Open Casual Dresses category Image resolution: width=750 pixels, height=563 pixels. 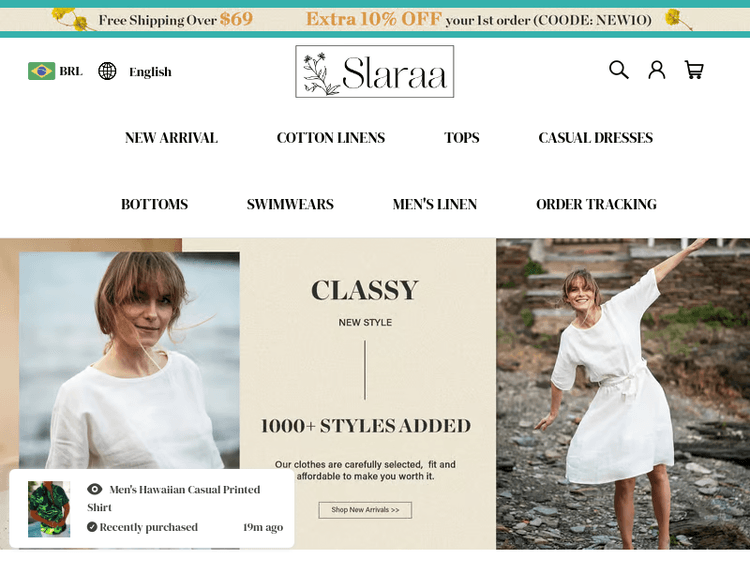point(595,138)
